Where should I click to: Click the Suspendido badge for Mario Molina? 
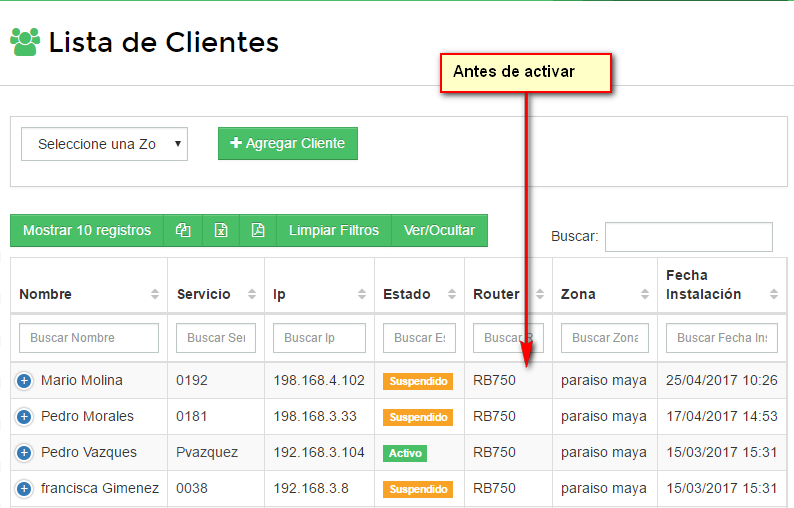418,381
